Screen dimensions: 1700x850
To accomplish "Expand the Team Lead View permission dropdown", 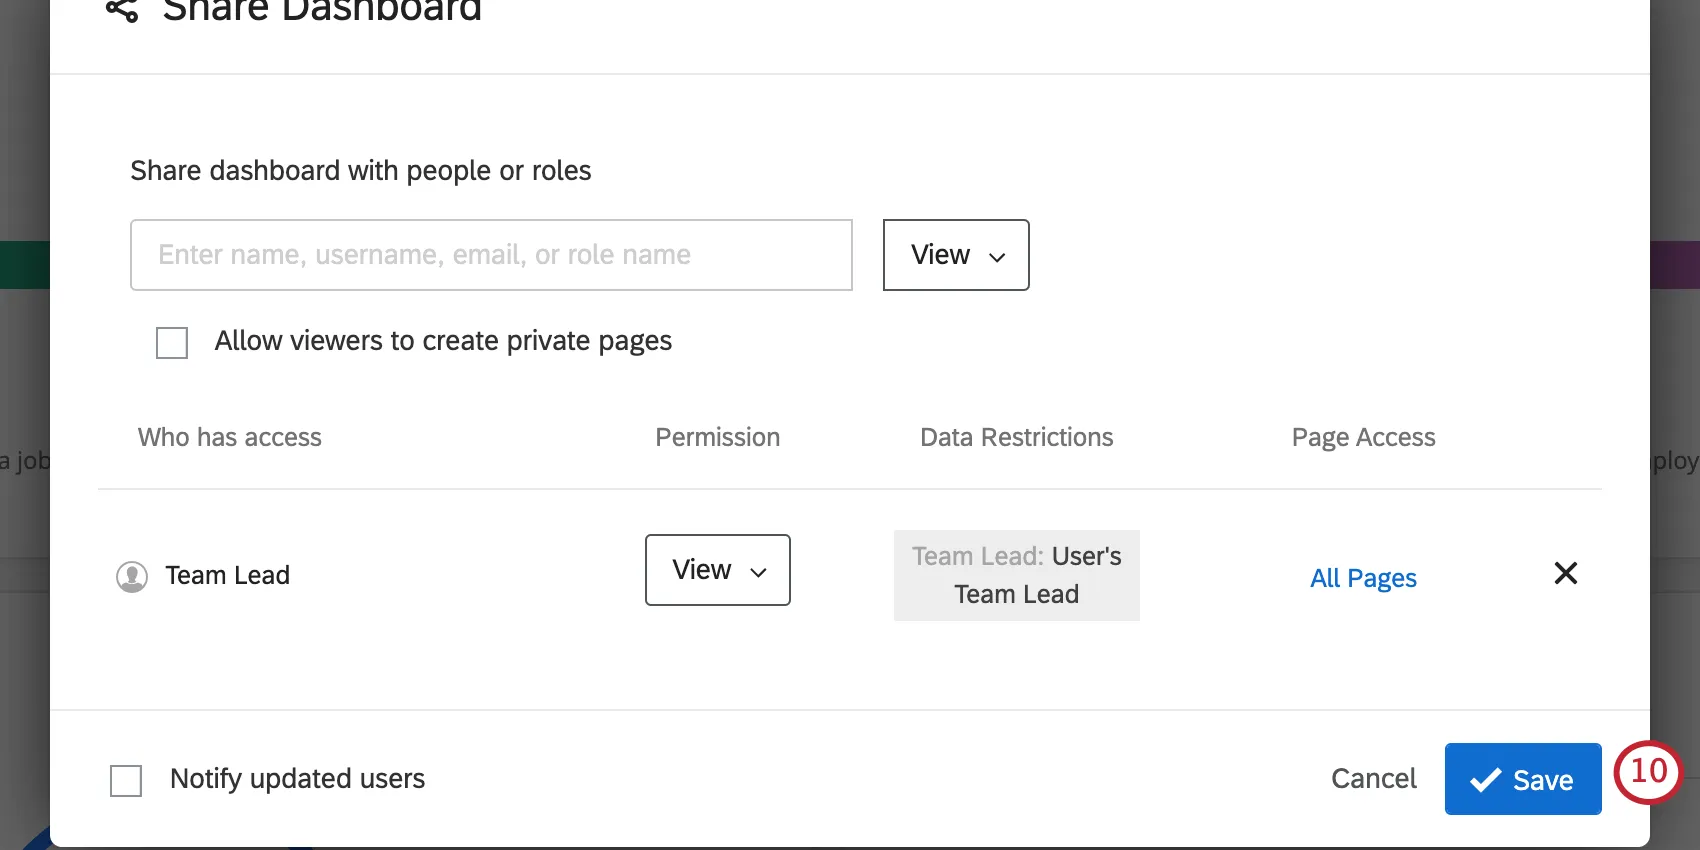I will [718, 570].
